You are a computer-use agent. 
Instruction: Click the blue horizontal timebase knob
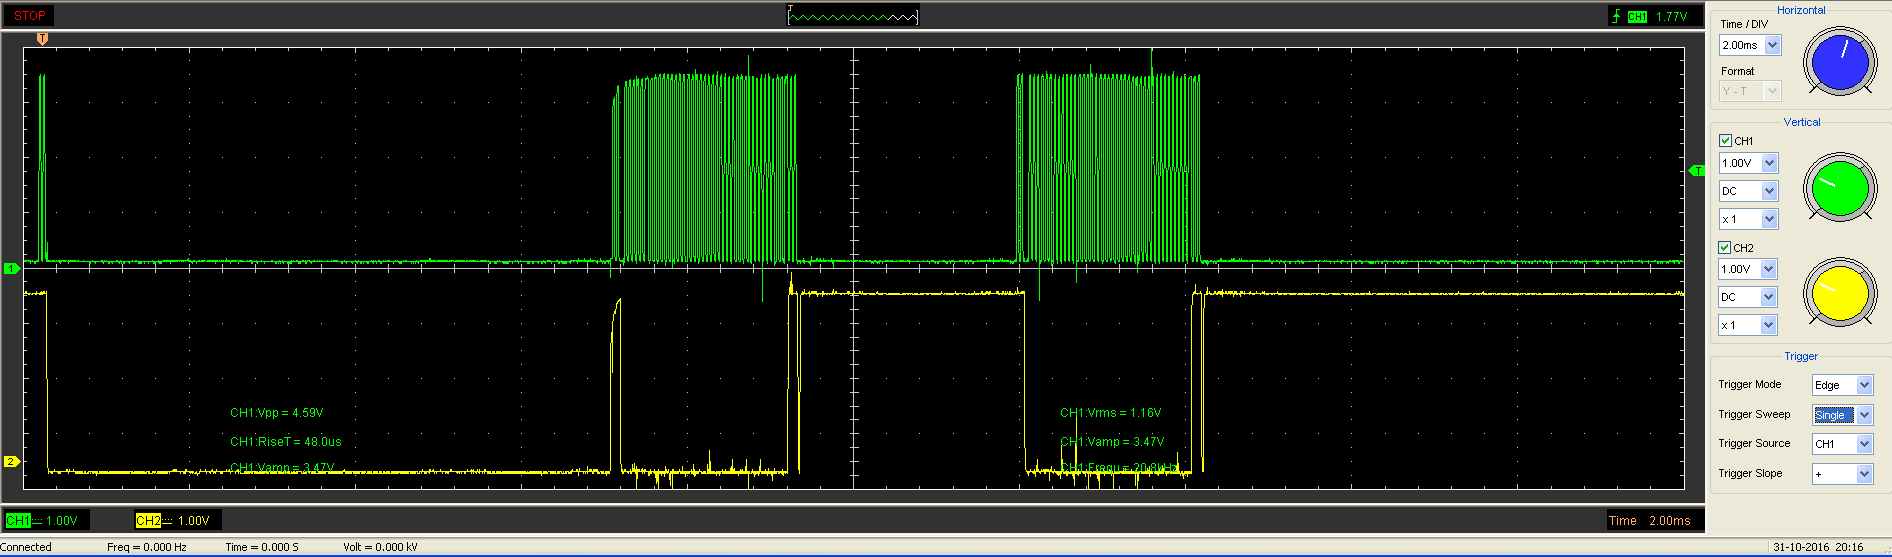(1839, 62)
